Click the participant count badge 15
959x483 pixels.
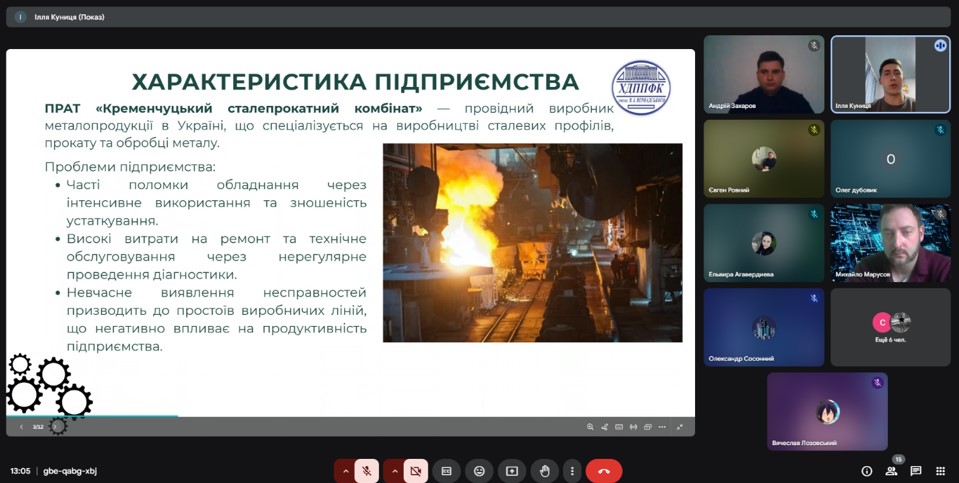(898, 459)
